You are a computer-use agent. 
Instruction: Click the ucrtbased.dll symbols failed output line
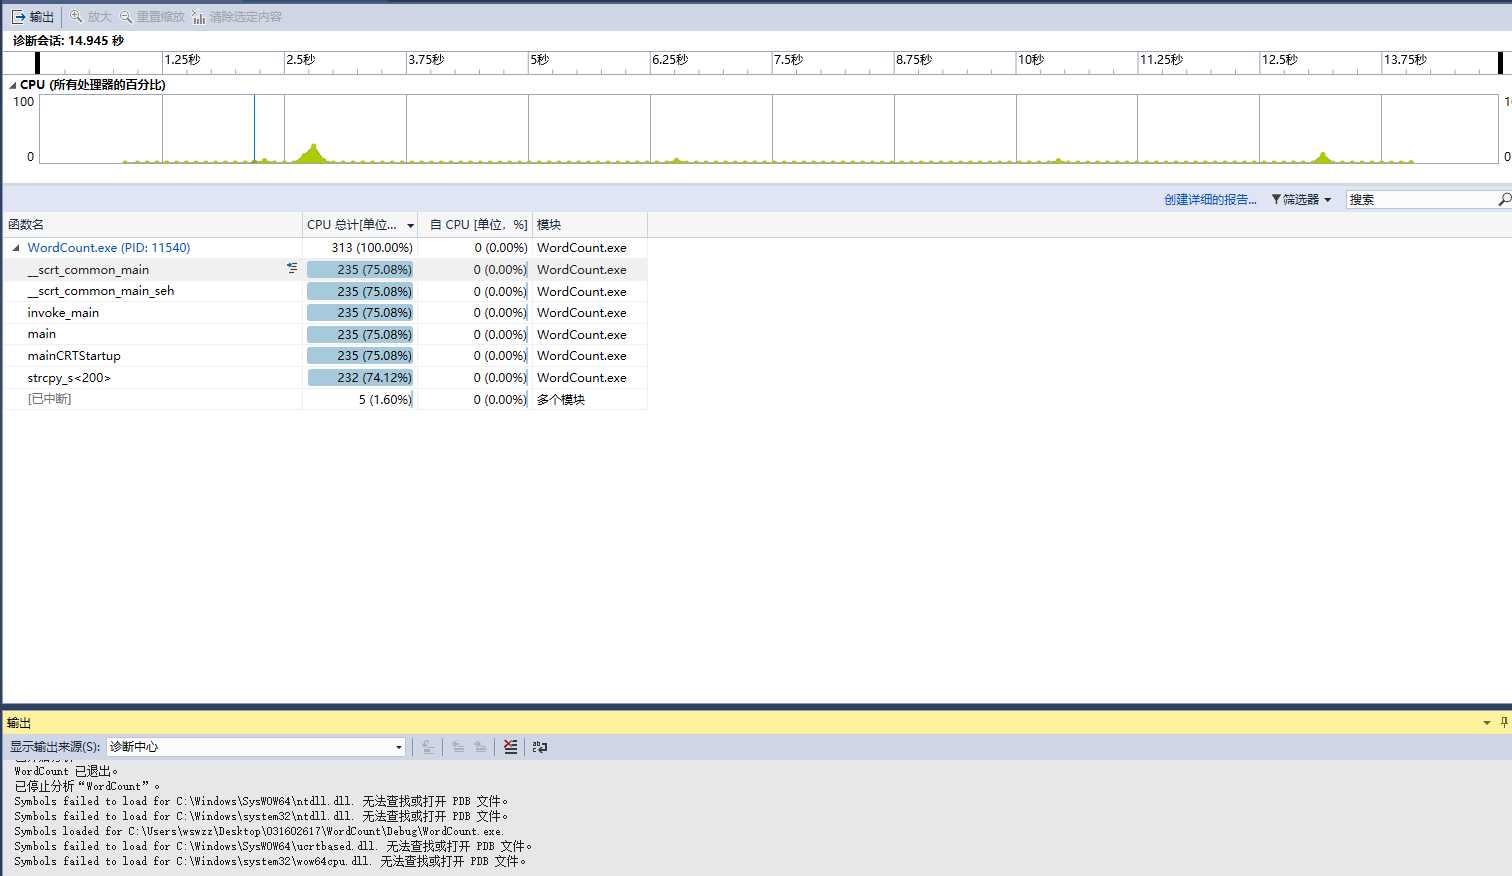[x=273, y=846]
